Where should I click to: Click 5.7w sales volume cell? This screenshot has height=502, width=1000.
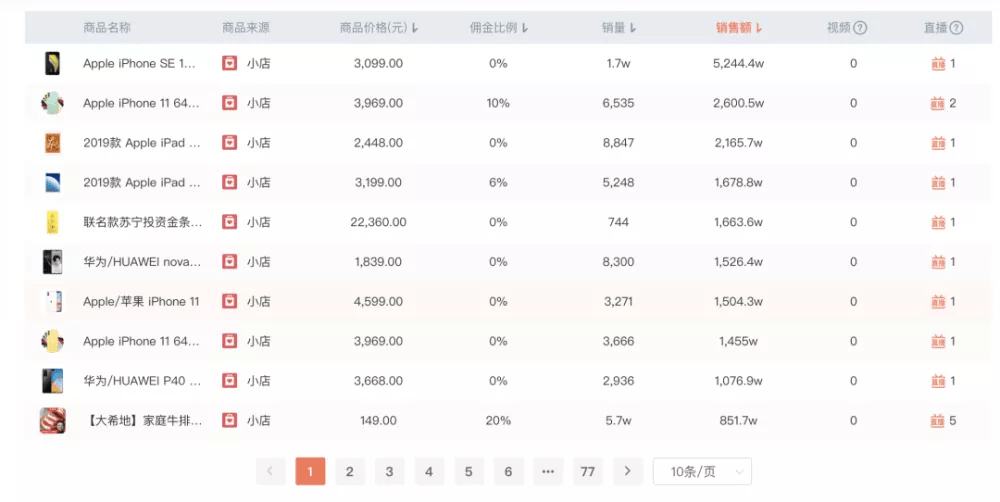(x=618, y=420)
